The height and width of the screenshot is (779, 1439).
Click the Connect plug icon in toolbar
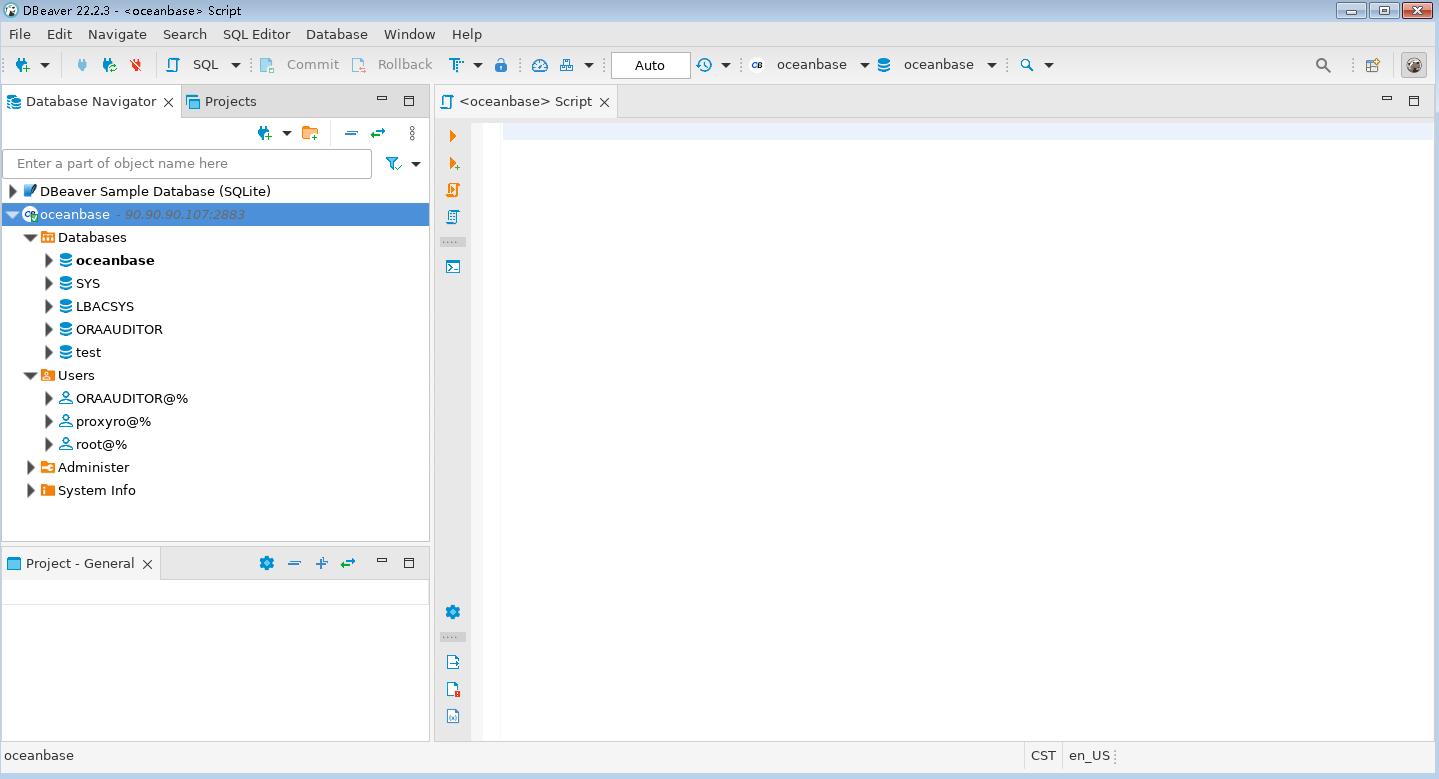(82, 65)
